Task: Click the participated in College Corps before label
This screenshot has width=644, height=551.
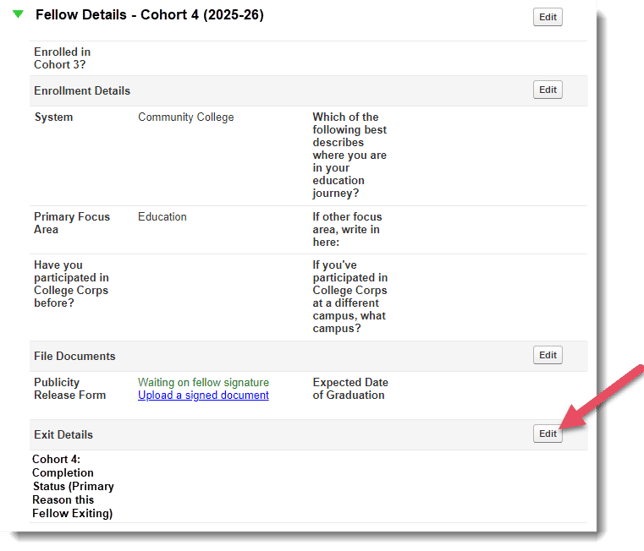Action: pyautogui.click(x=71, y=284)
